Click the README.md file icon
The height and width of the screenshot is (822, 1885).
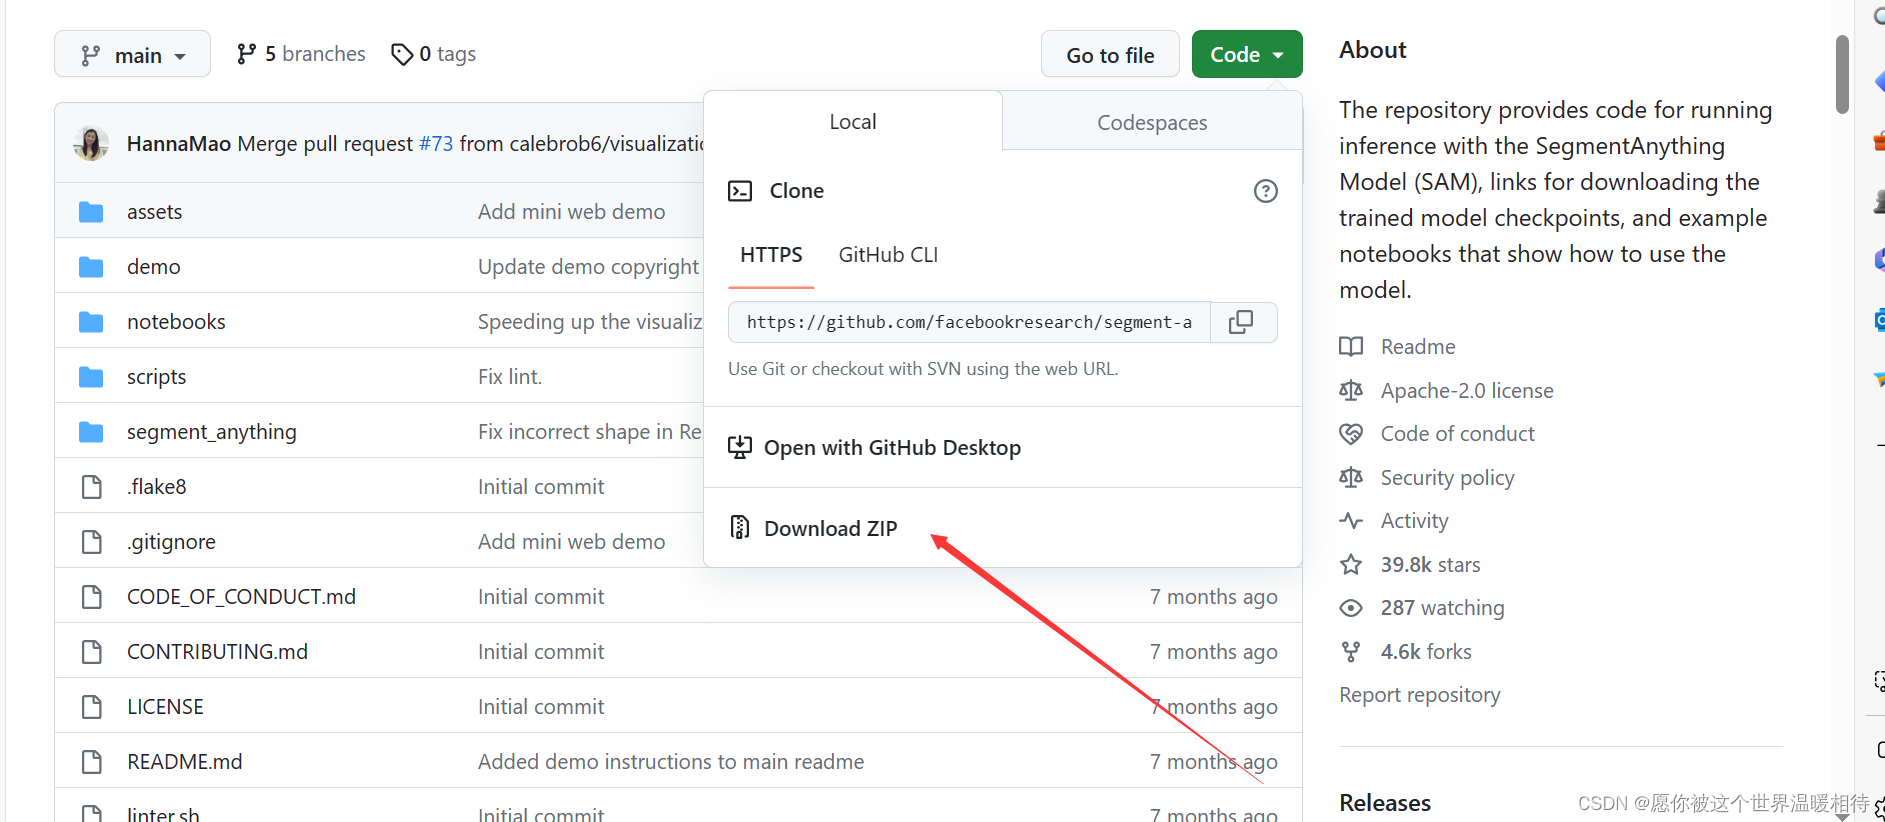91,762
